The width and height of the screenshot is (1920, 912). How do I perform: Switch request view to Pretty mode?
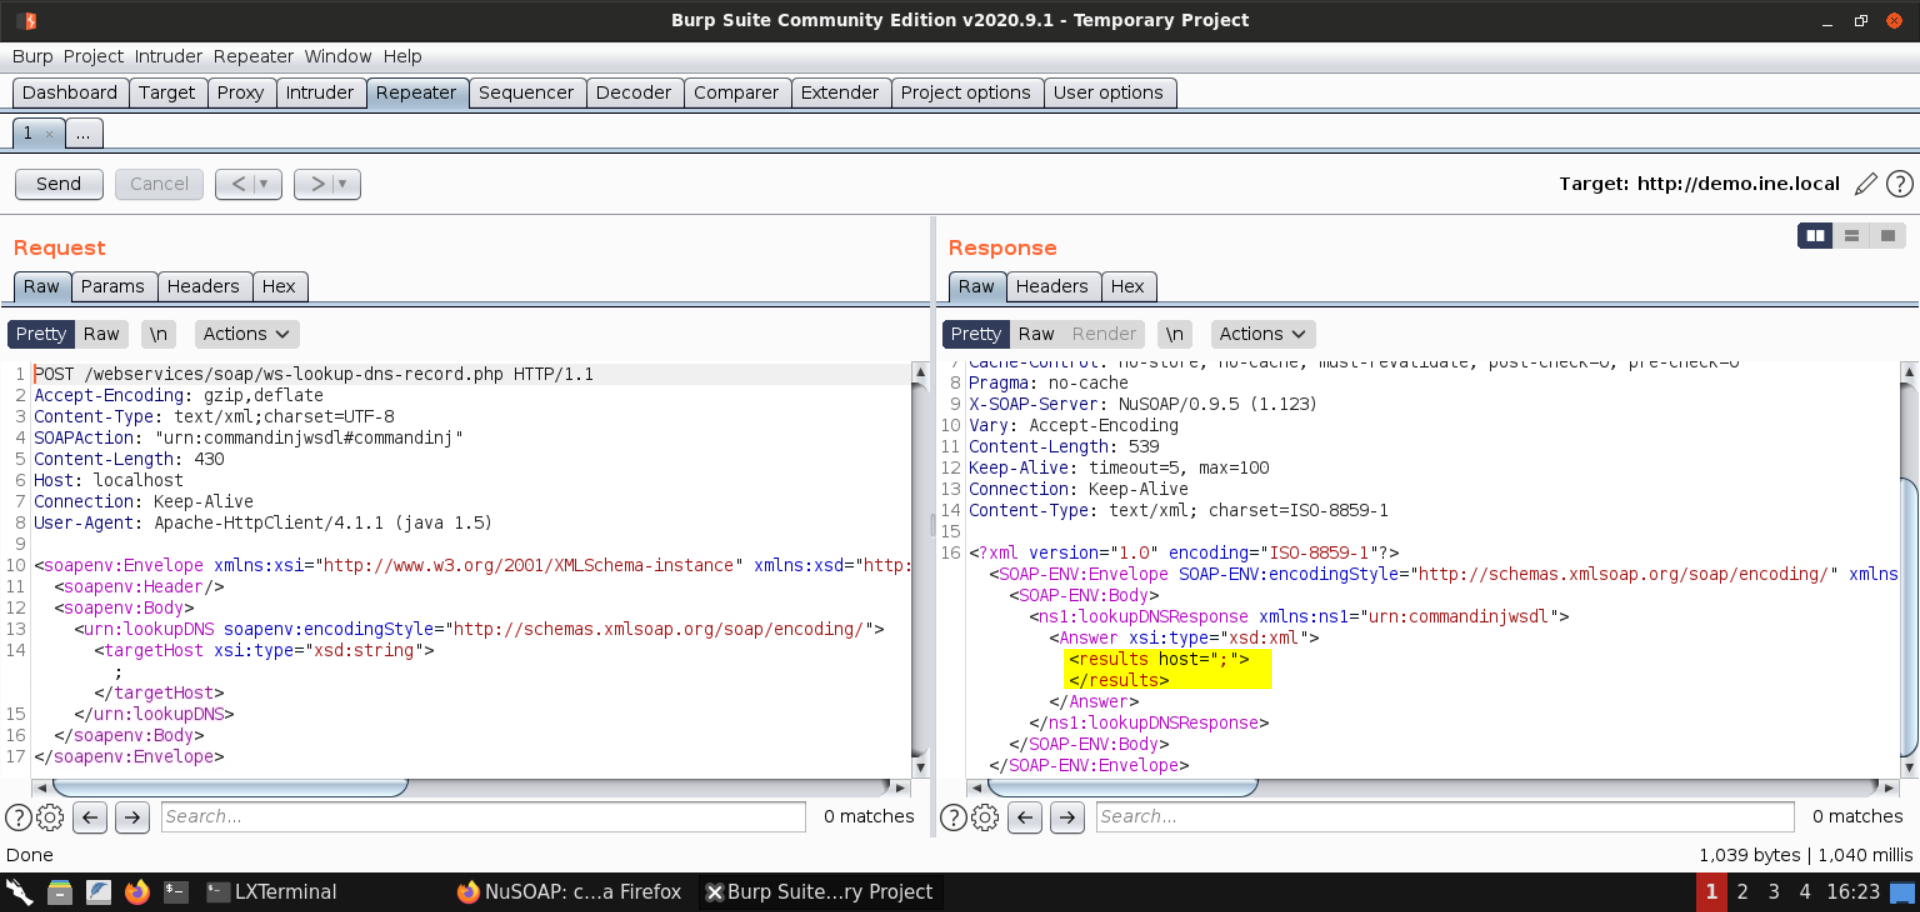pos(41,334)
